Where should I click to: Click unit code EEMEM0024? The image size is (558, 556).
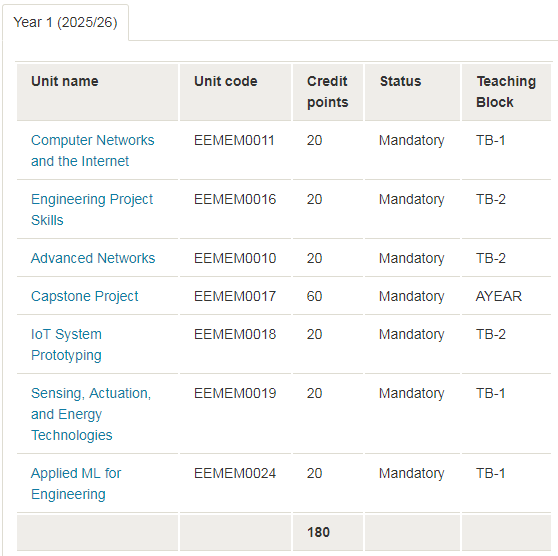pos(235,473)
